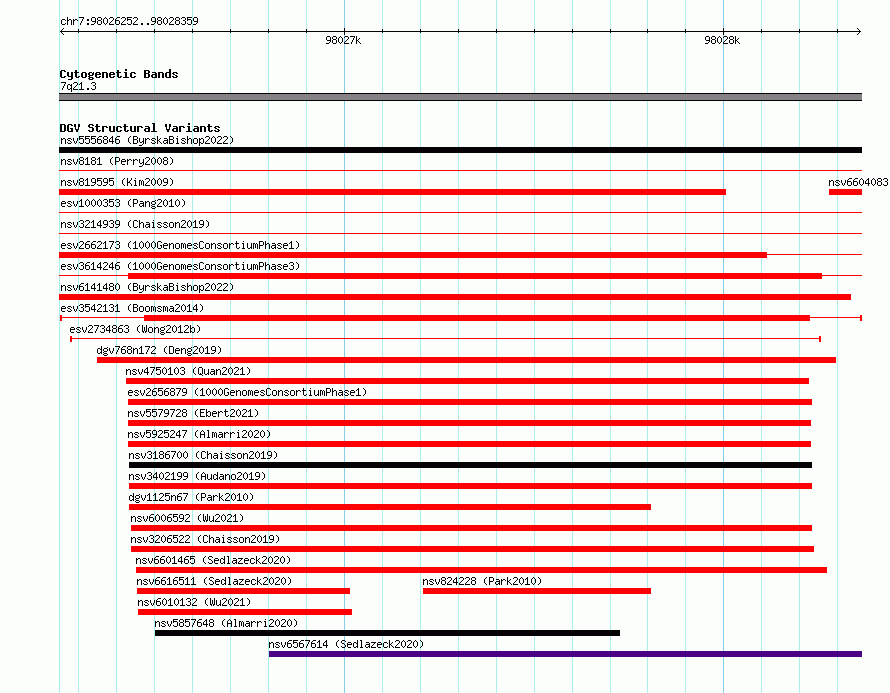This screenshot has width=890, height=693.
Task: Open nsv6567614 (Sedlazeck2020) variant label
Action: point(346,644)
